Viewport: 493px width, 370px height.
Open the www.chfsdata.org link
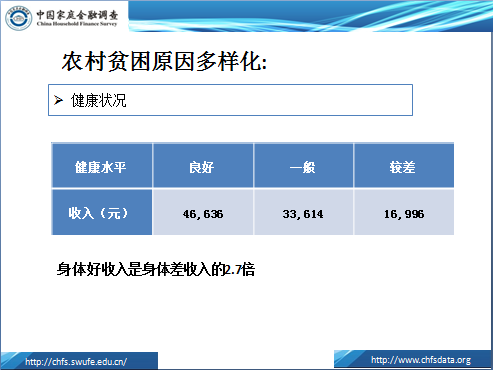pos(421,360)
